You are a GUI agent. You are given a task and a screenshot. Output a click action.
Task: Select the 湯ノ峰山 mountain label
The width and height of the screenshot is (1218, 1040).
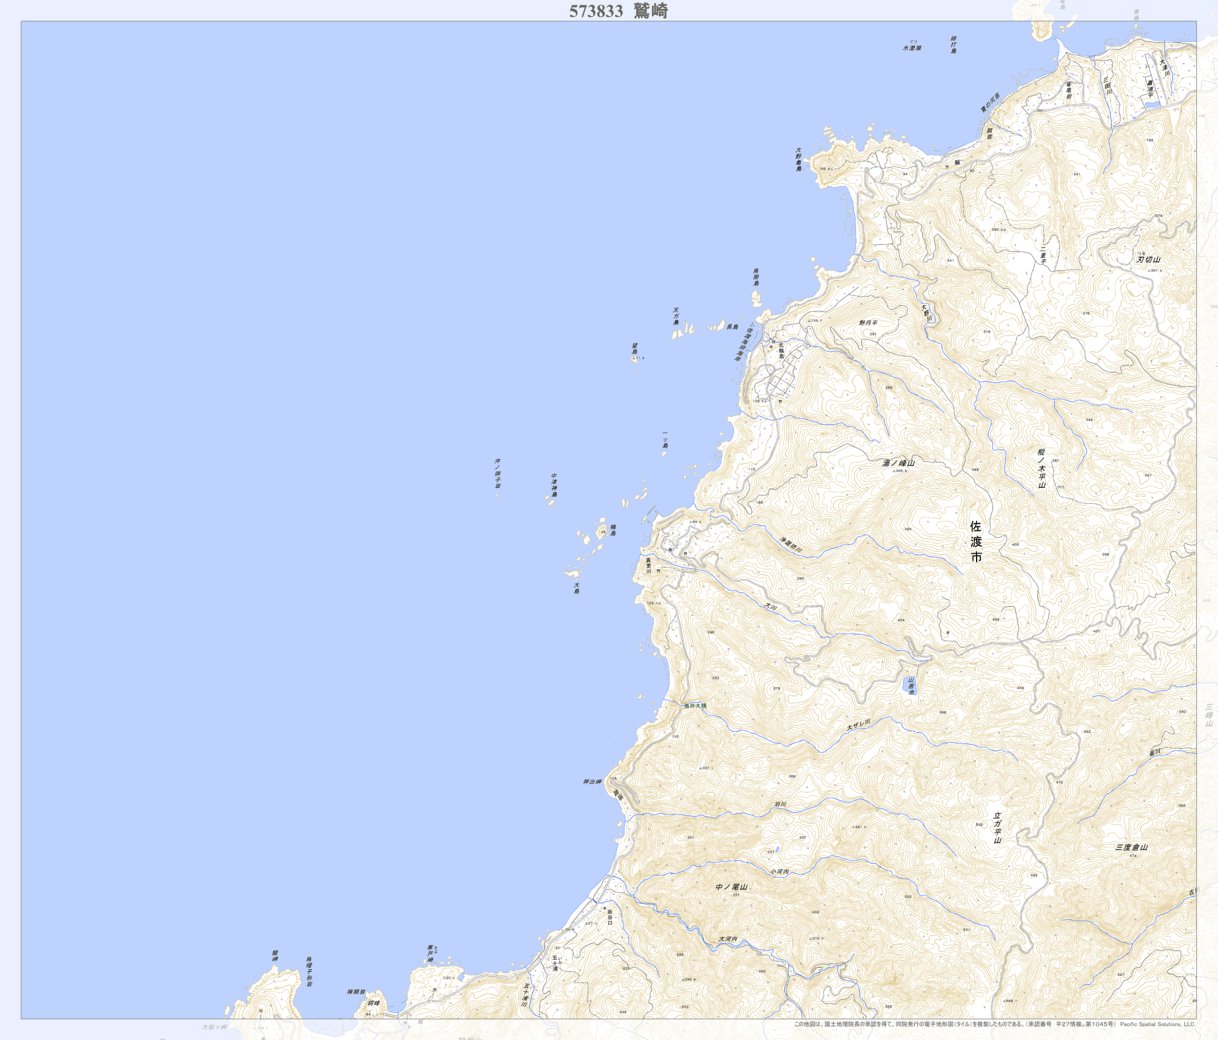[898, 463]
